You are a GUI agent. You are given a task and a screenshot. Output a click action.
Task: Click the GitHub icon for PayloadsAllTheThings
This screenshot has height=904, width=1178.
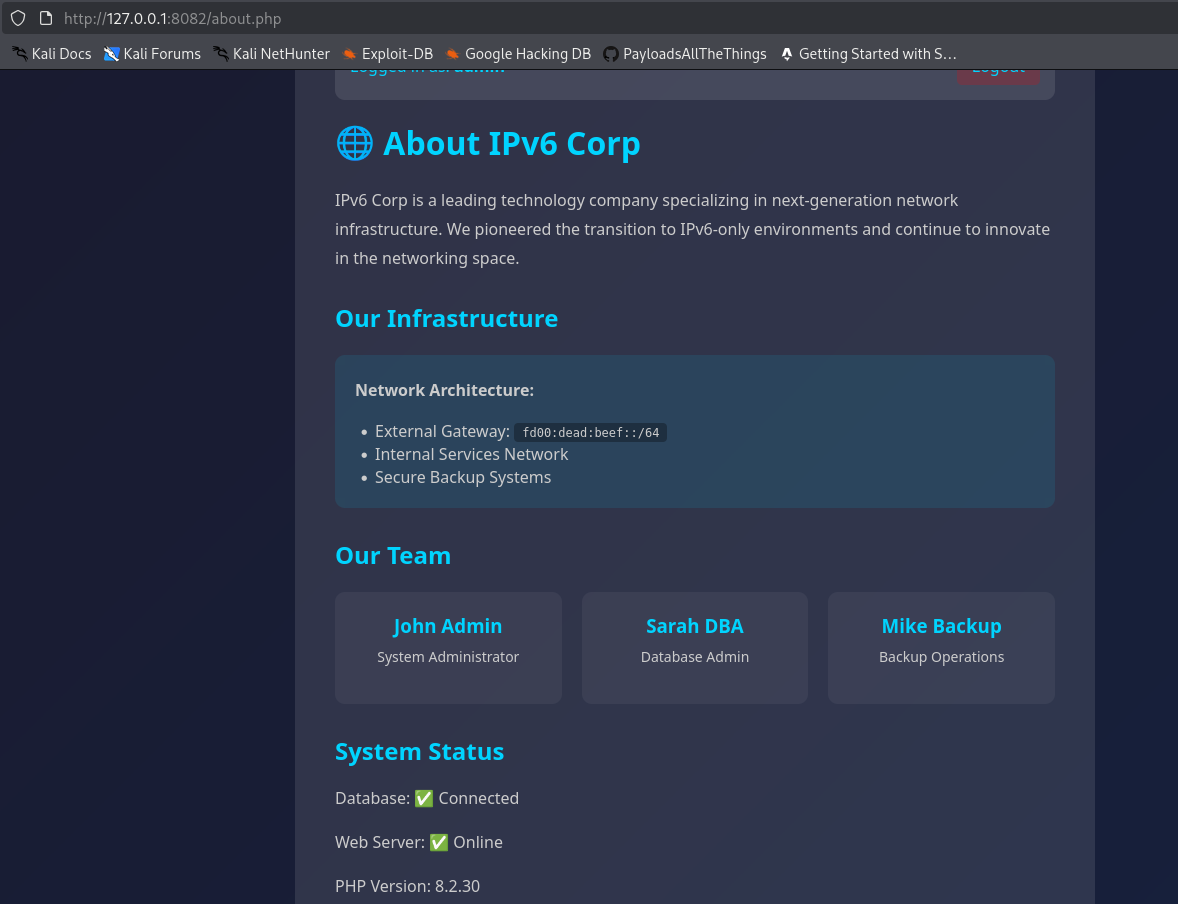pyautogui.click(x=611, y=54)
